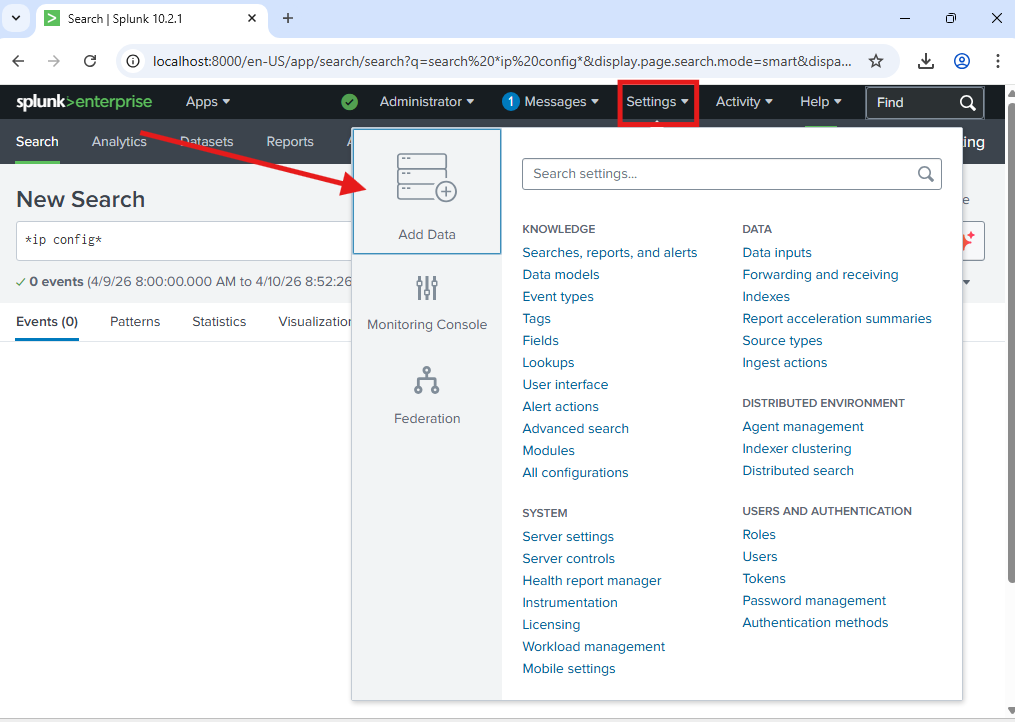
Task: Expand the Activity dropdown
Action: 744,102
